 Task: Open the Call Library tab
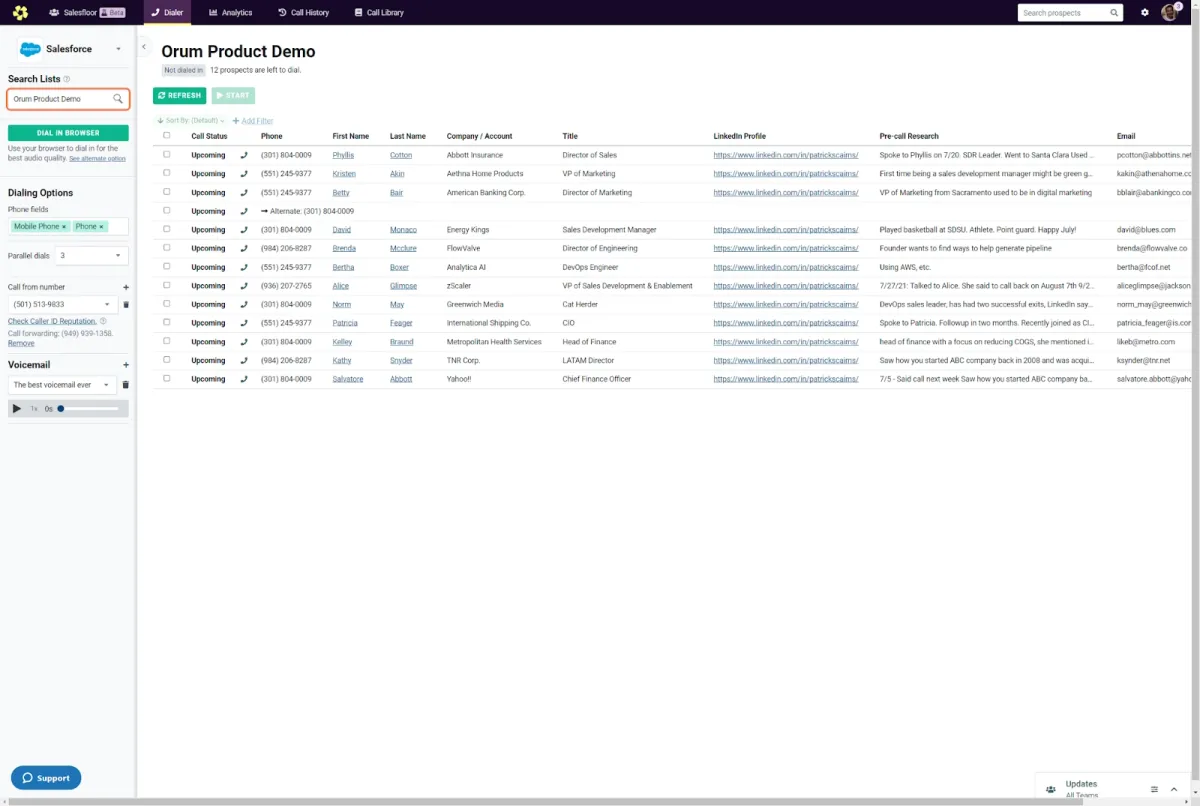379,13
